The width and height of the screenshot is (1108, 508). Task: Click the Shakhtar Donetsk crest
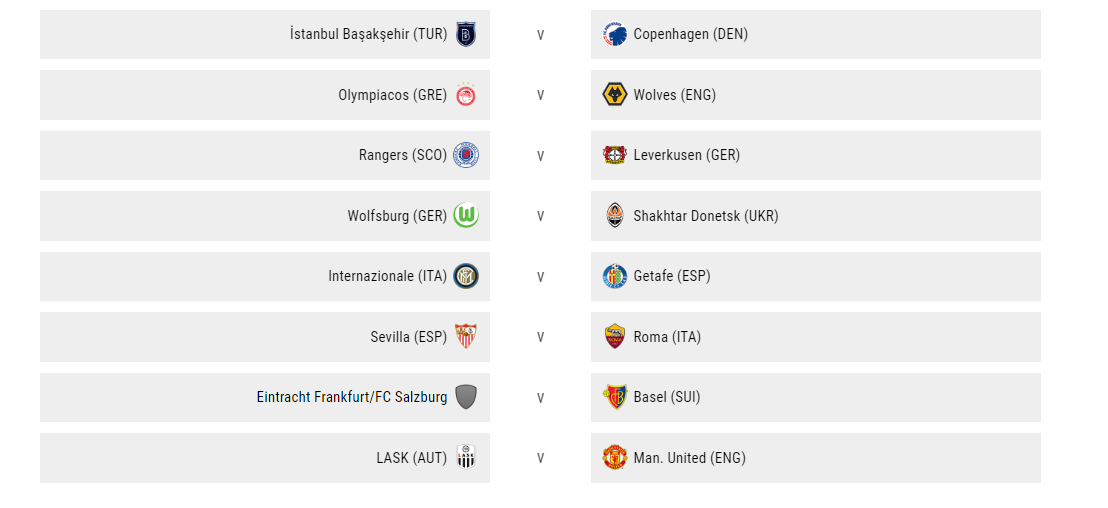pyautogui.click(x=615, y=215)
